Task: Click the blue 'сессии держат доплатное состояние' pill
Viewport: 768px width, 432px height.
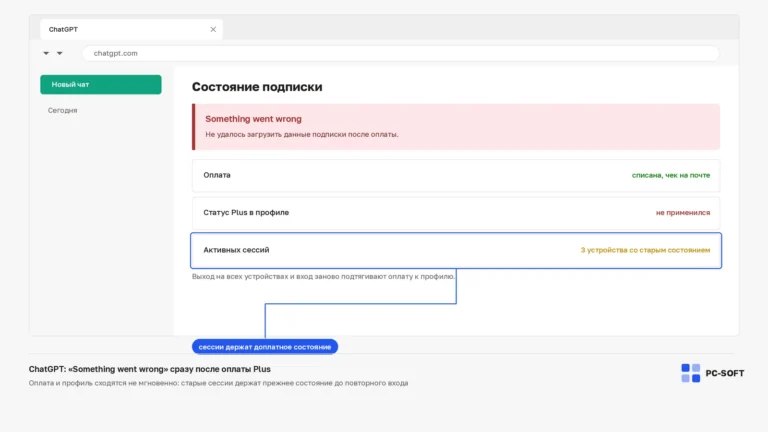Action: [264, 347]
